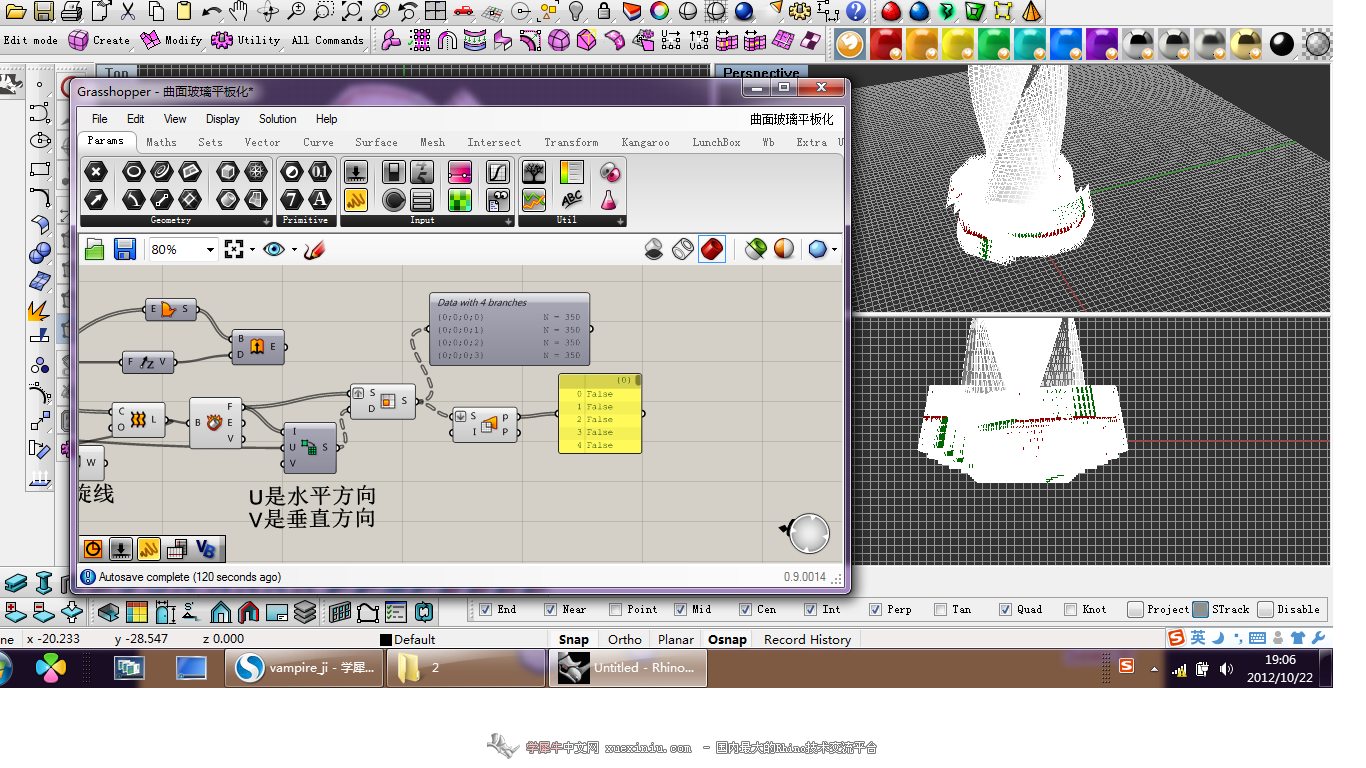Screen dimensions: 1366x768
Task: Toggle the Perp osnap checkbox
Action: click(x=875, y=609)
